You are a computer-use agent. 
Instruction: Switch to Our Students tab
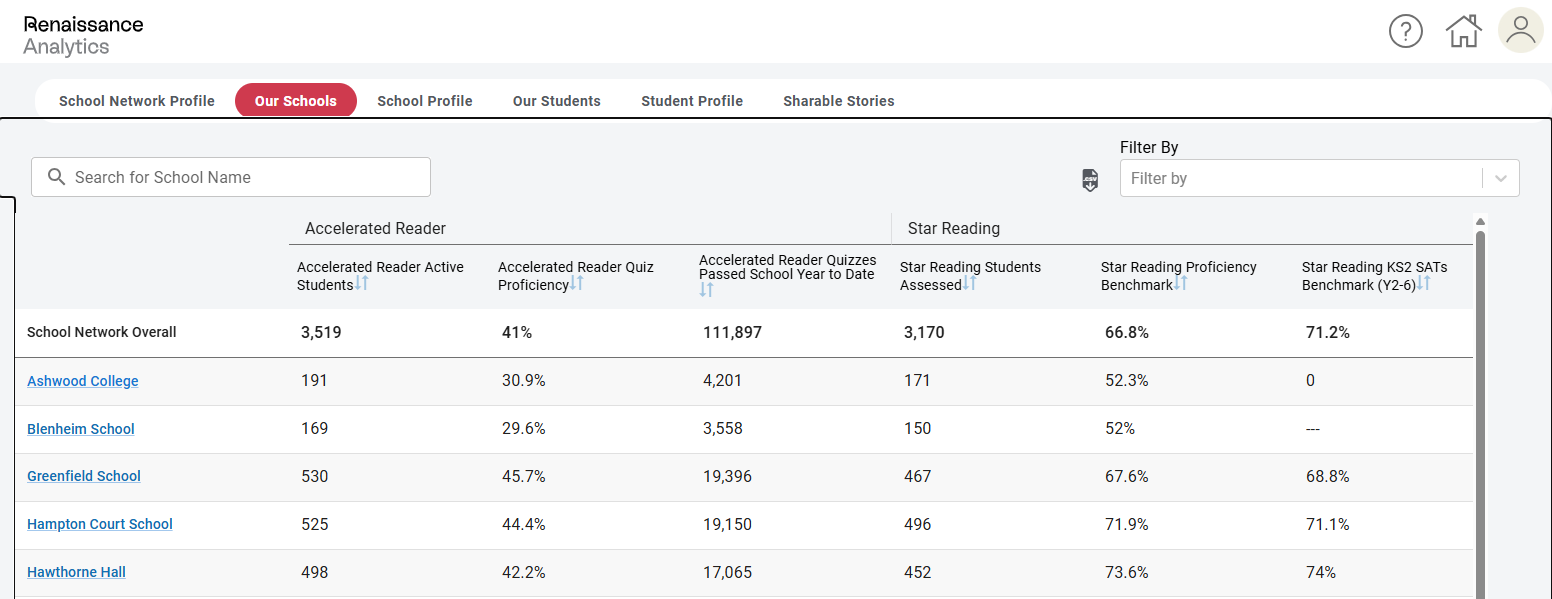tap(557, 101)
